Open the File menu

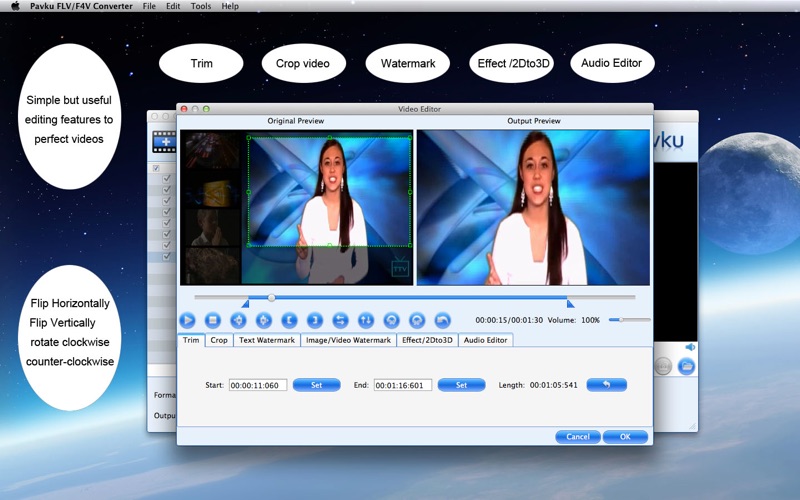click(x=149, y=6)
